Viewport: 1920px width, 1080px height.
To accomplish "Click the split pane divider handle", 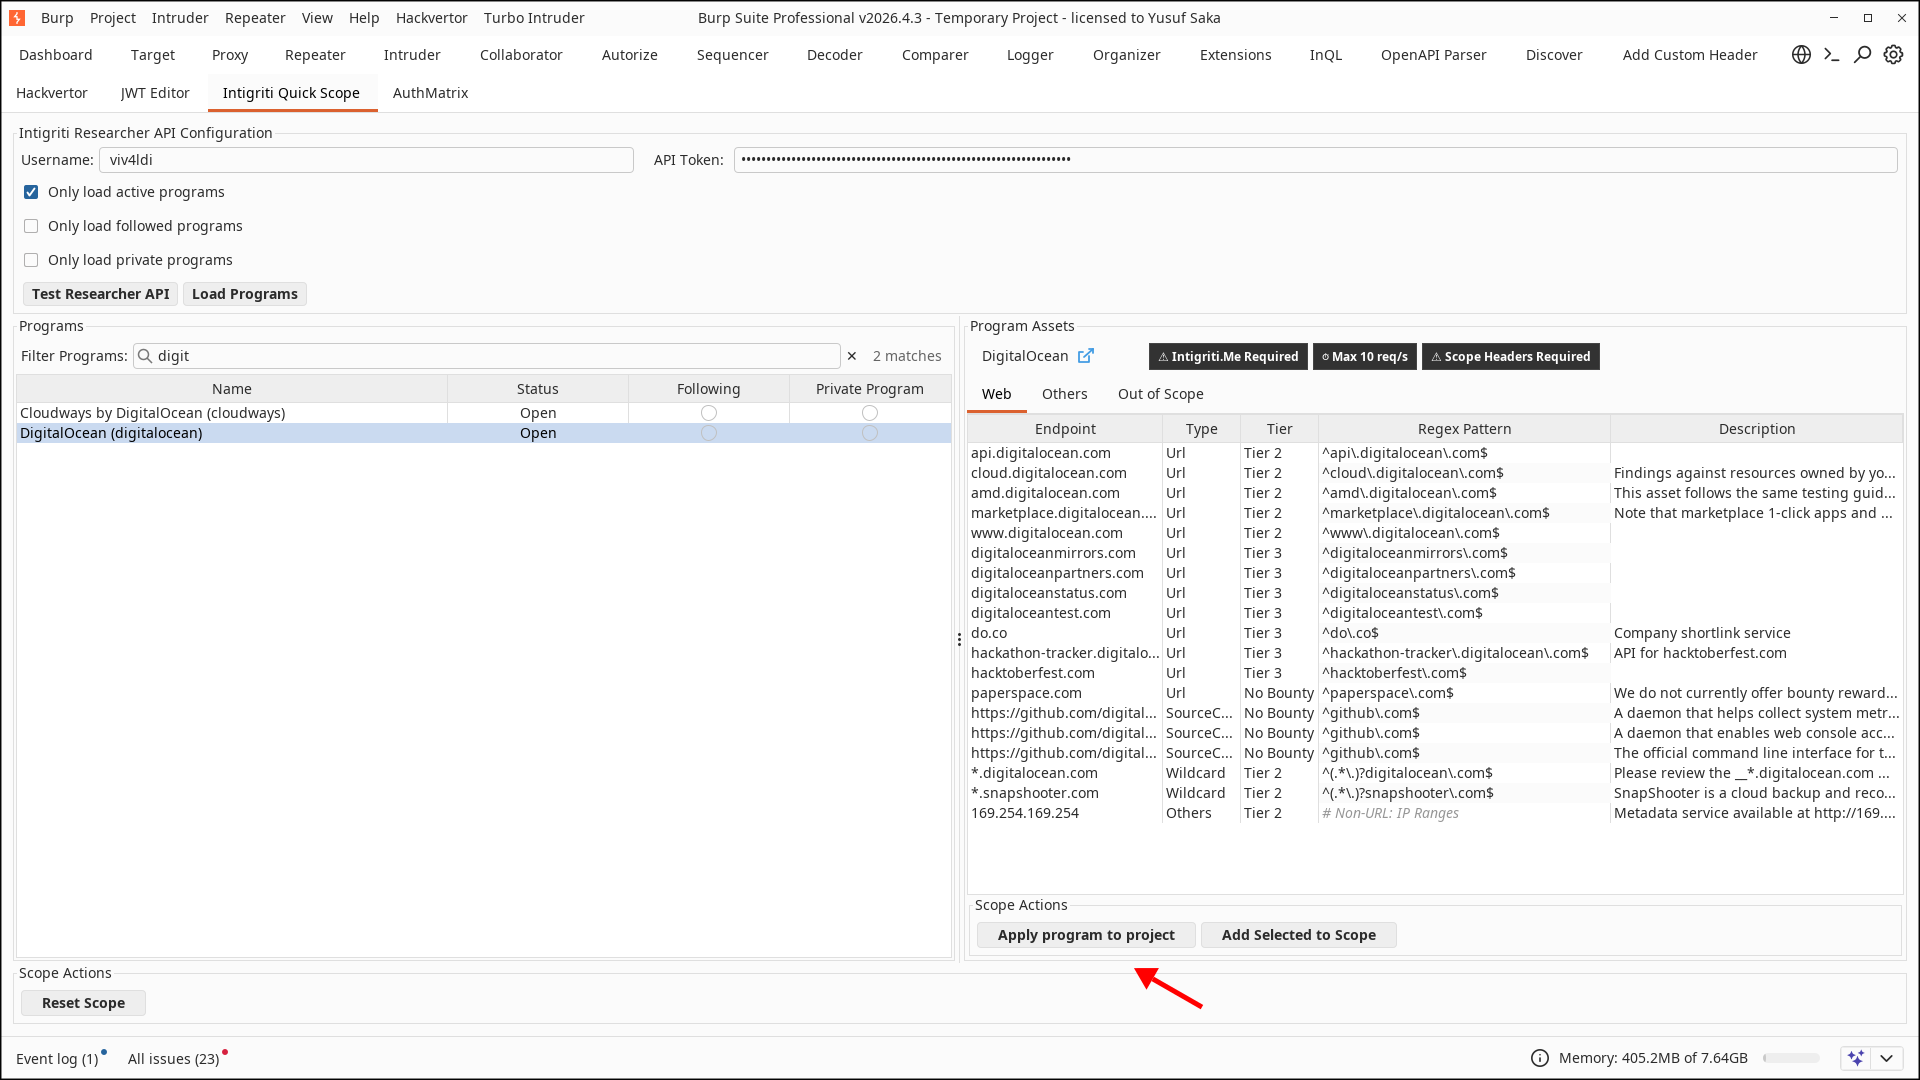I will pos(959,640).
